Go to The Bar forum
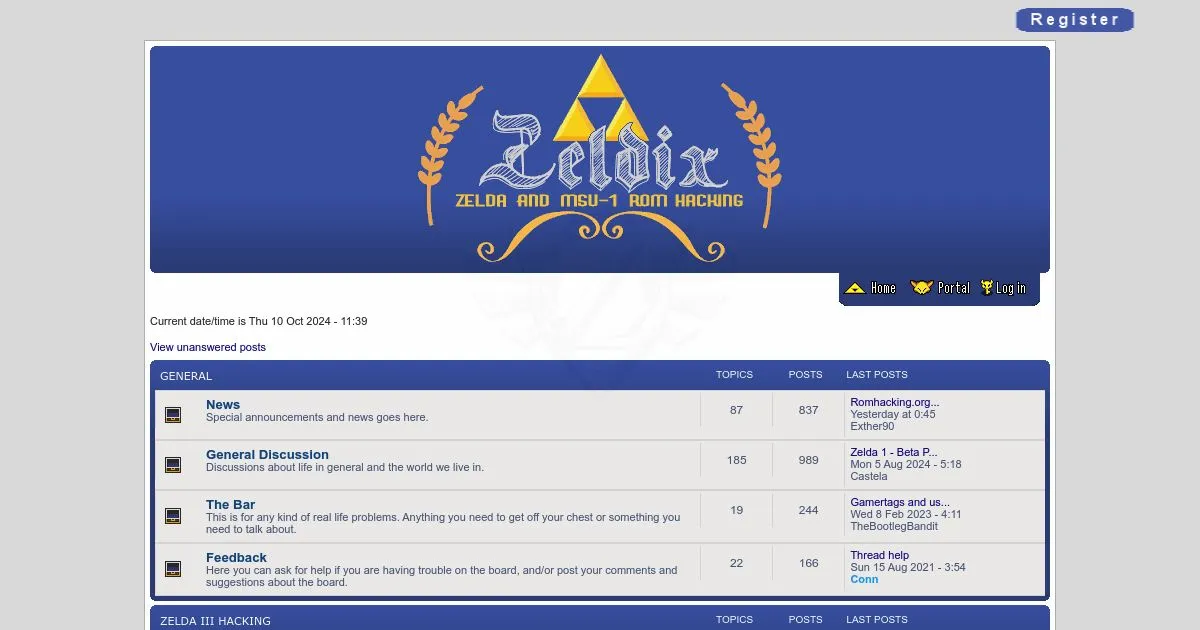 (230, 505)
